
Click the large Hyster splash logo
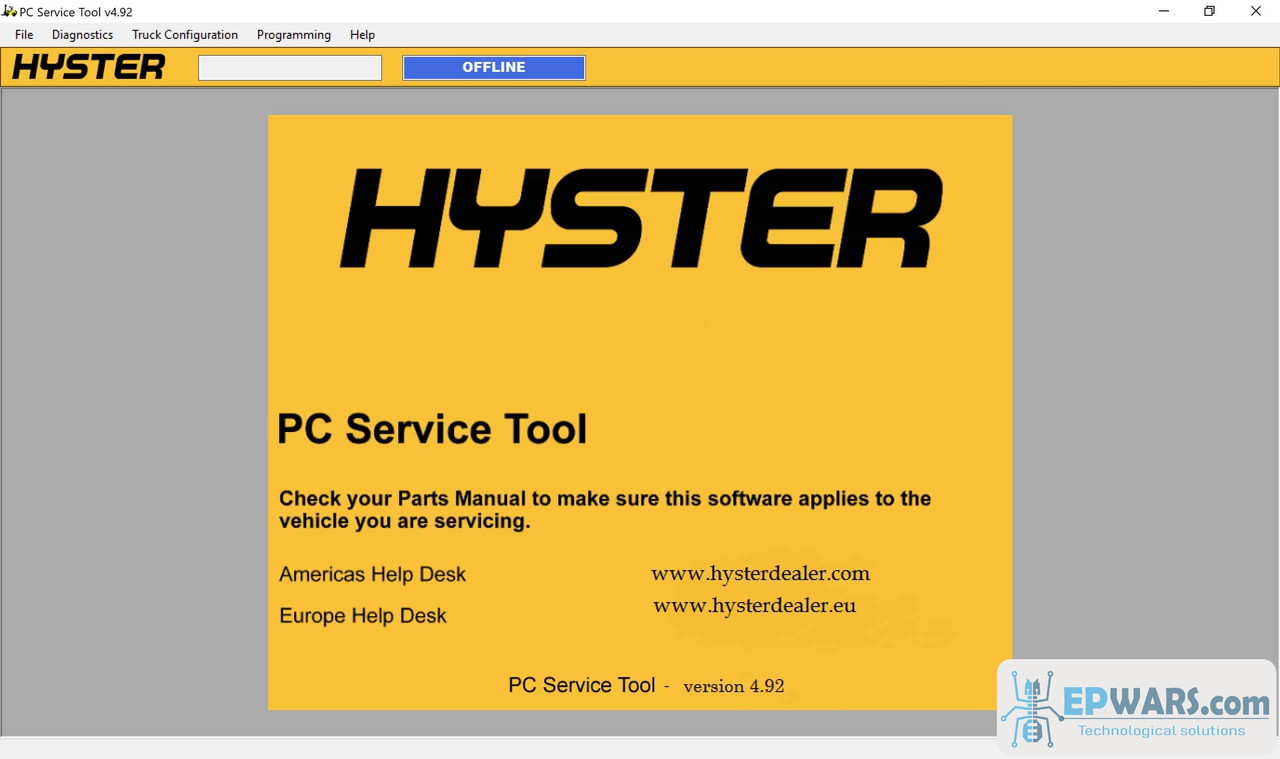[x=641, y=218]
